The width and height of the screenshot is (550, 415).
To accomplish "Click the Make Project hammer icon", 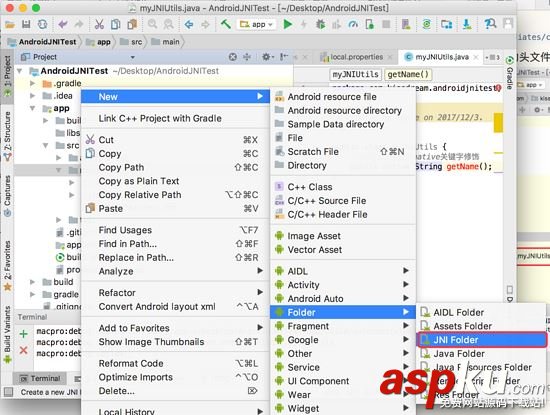I will pos(226,24).
